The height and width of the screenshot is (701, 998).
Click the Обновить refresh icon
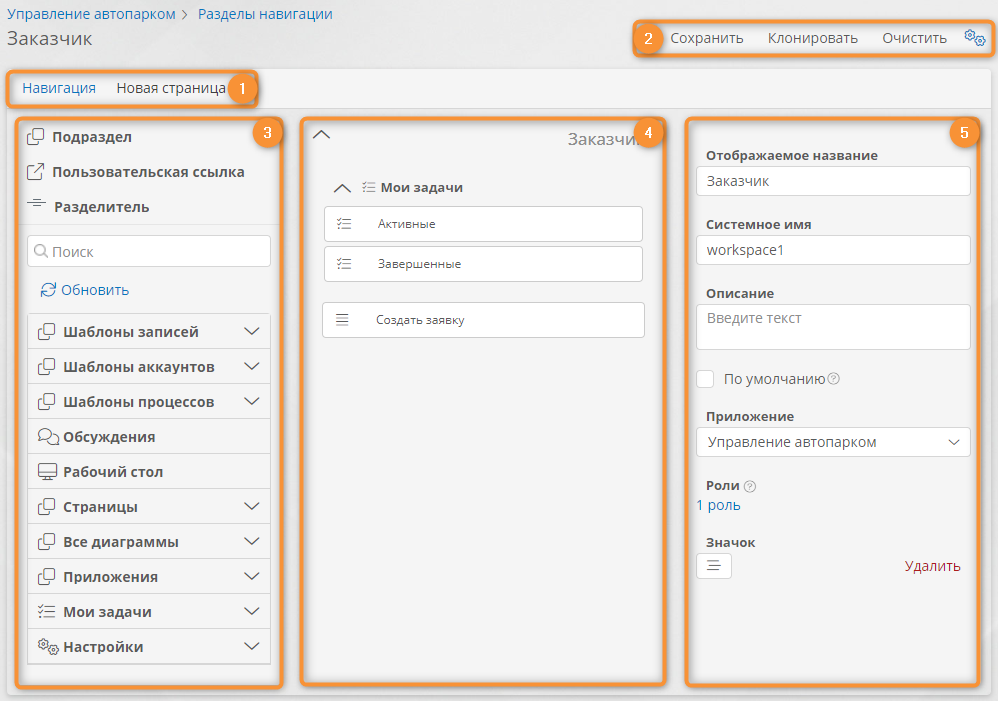coord(48,290)
